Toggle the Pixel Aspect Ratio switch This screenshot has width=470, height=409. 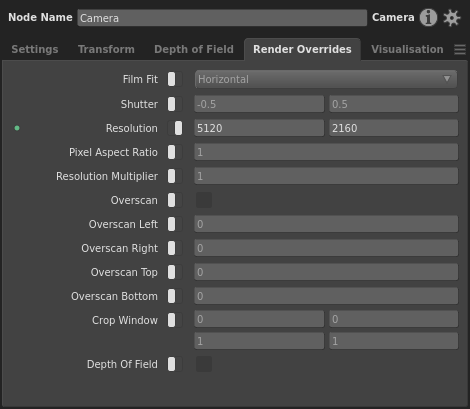(175, 152)
